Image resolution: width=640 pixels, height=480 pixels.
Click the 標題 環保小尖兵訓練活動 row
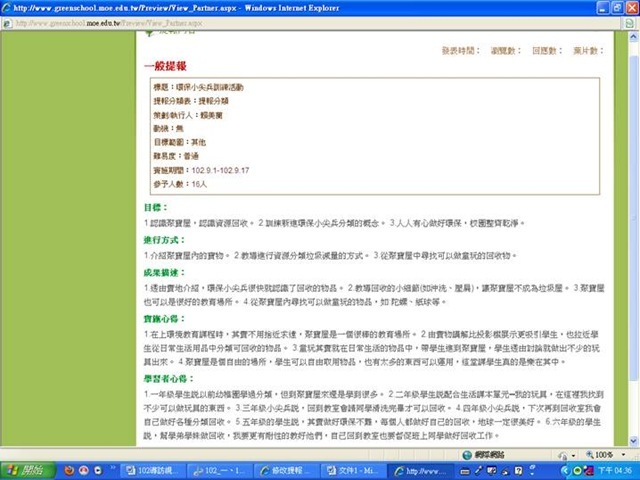pyautogui.click(x=198, y=87)
